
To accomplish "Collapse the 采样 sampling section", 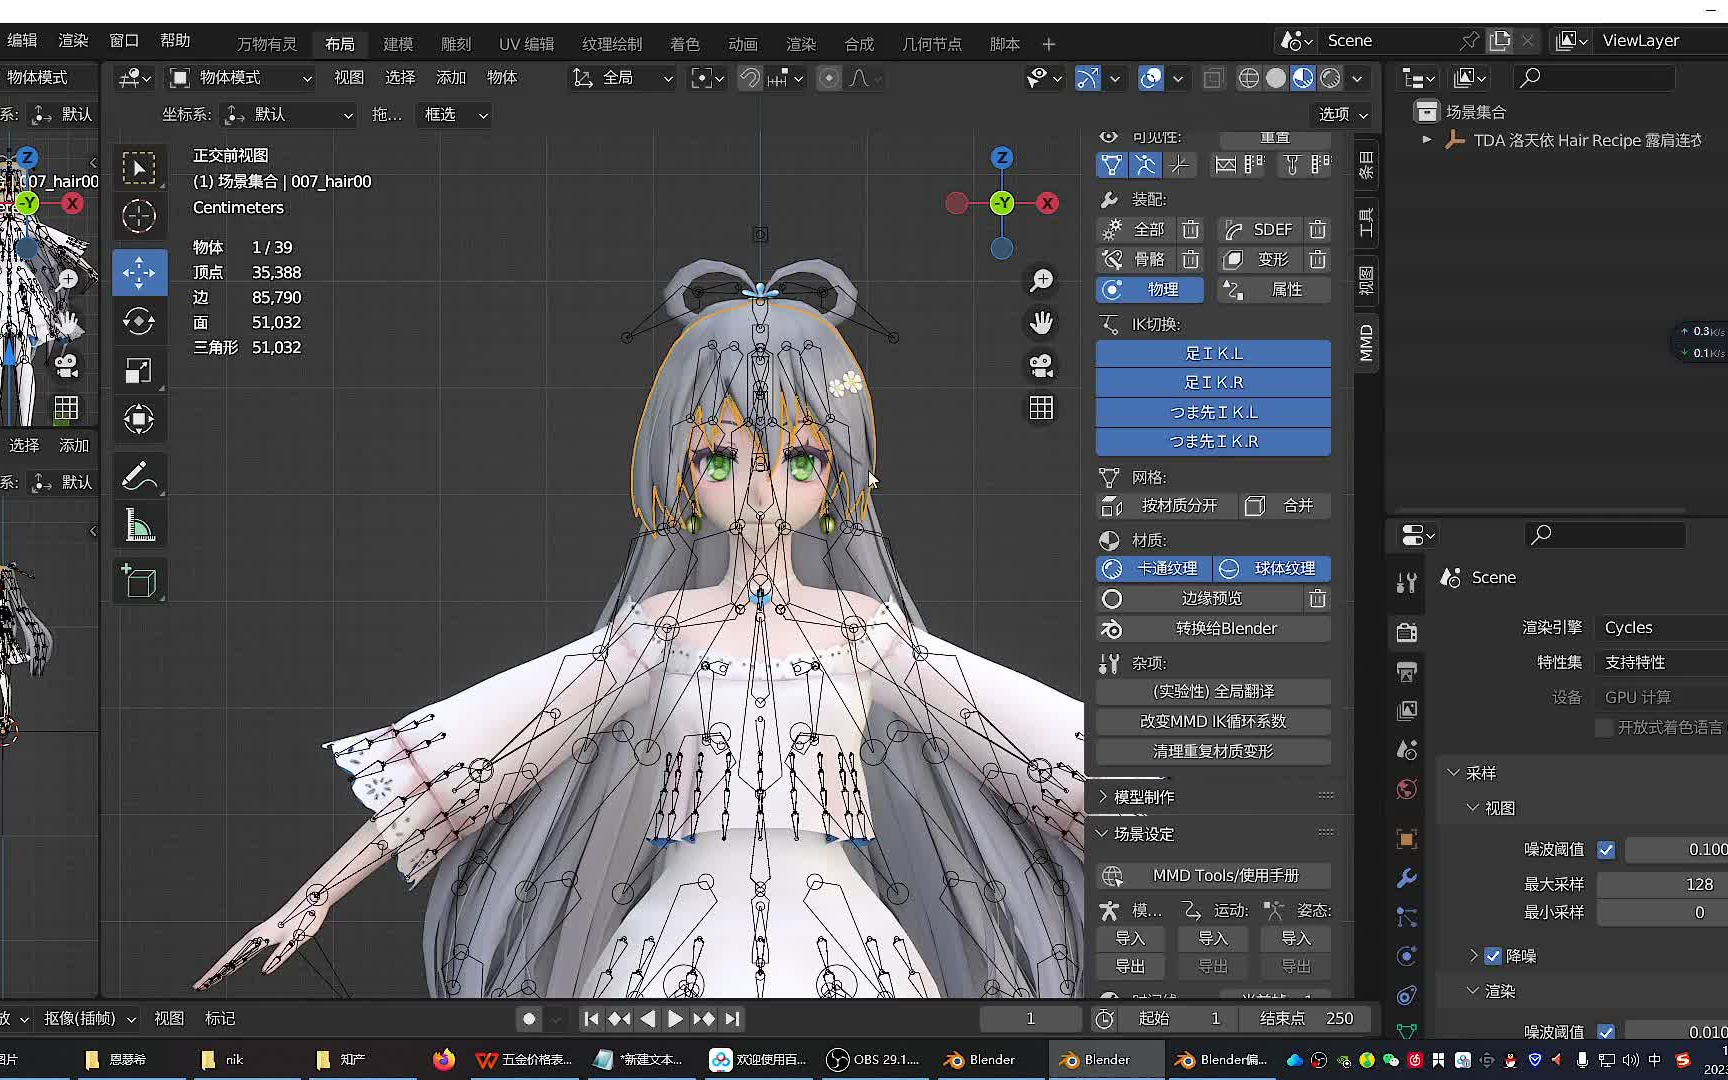I will point(1472,774).
